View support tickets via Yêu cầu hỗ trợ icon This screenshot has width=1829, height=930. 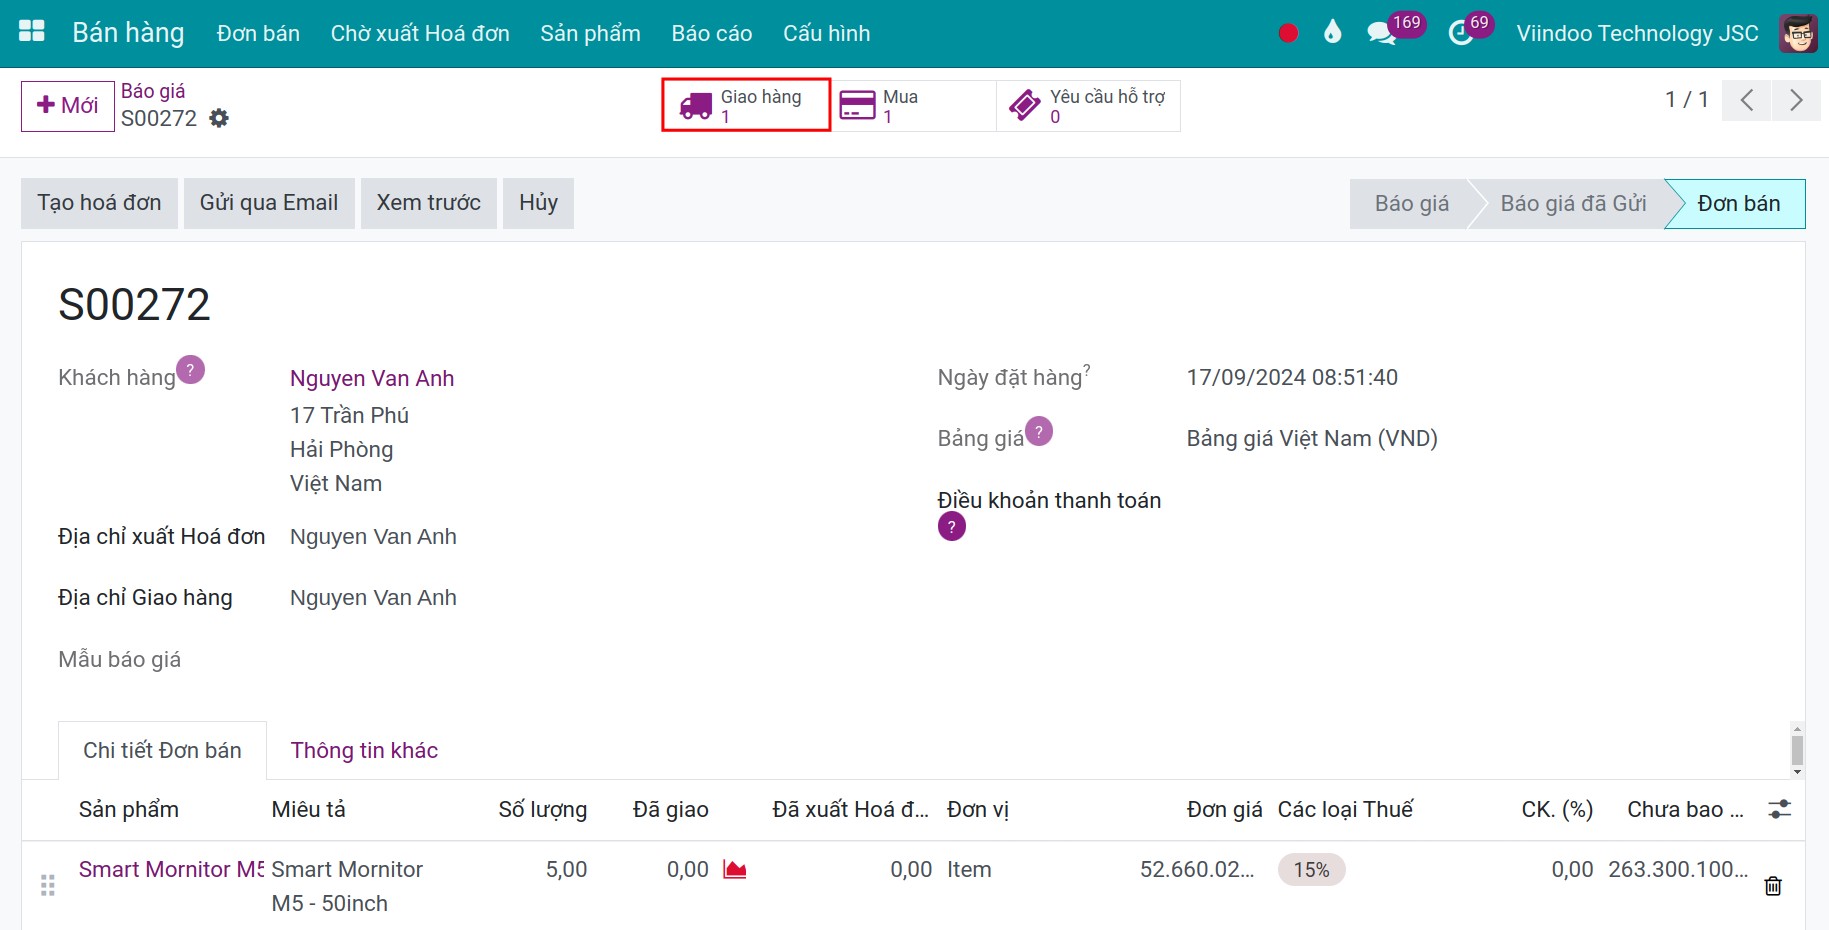point(1023,104)
